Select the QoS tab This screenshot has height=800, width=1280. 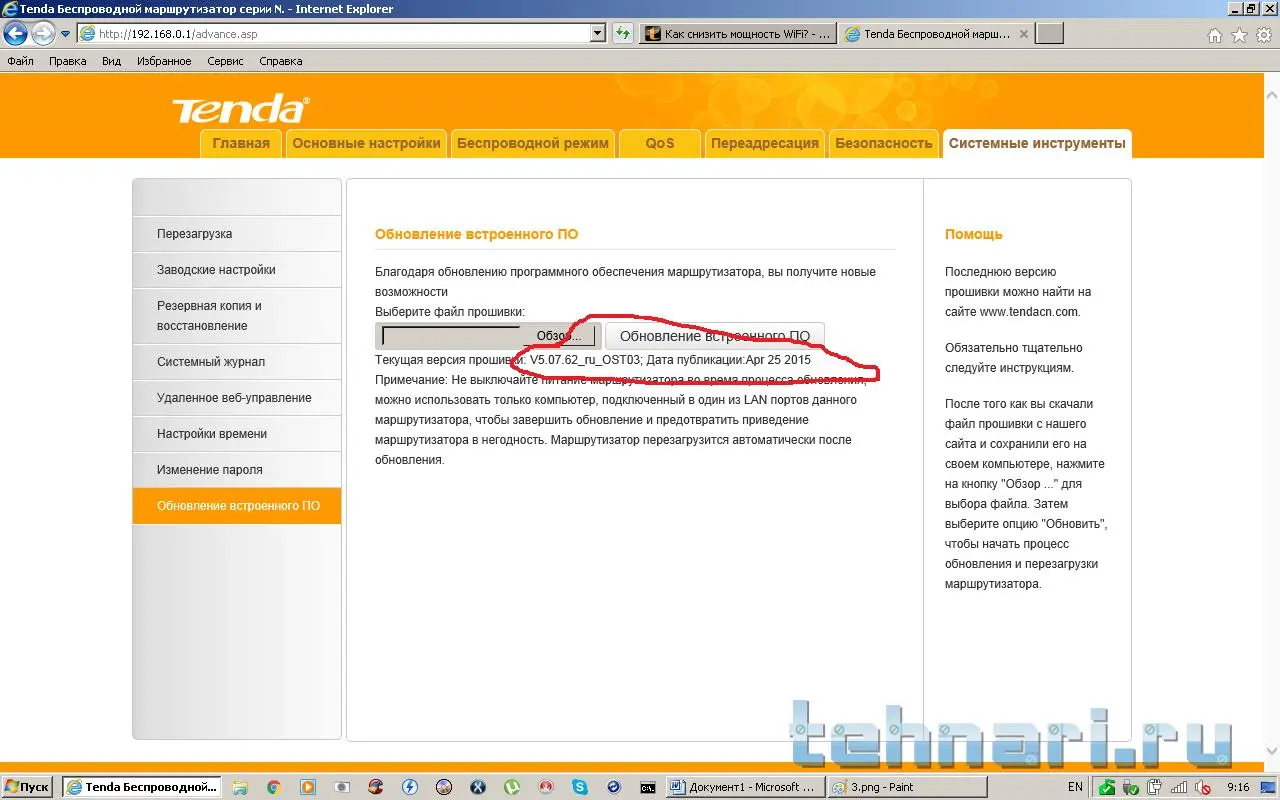coord(659,143)
